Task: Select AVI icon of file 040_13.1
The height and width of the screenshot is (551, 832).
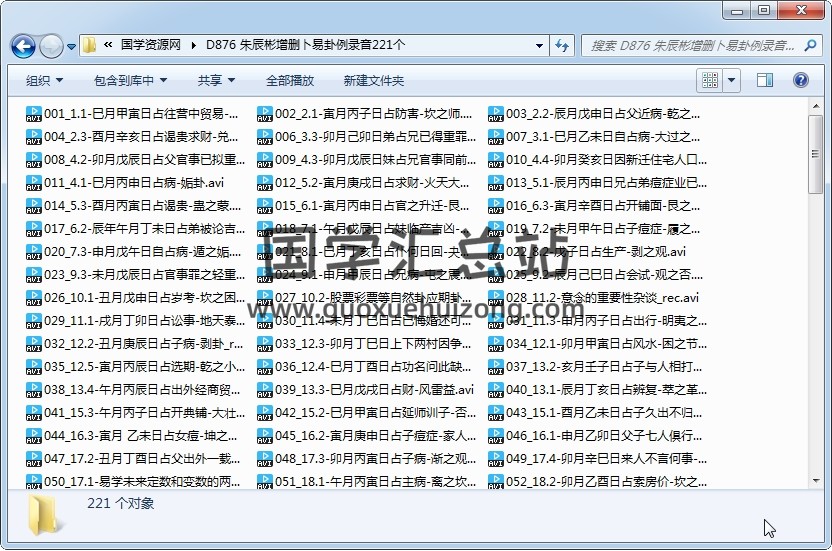Action: pyautogui.click(x=496, y=391)
